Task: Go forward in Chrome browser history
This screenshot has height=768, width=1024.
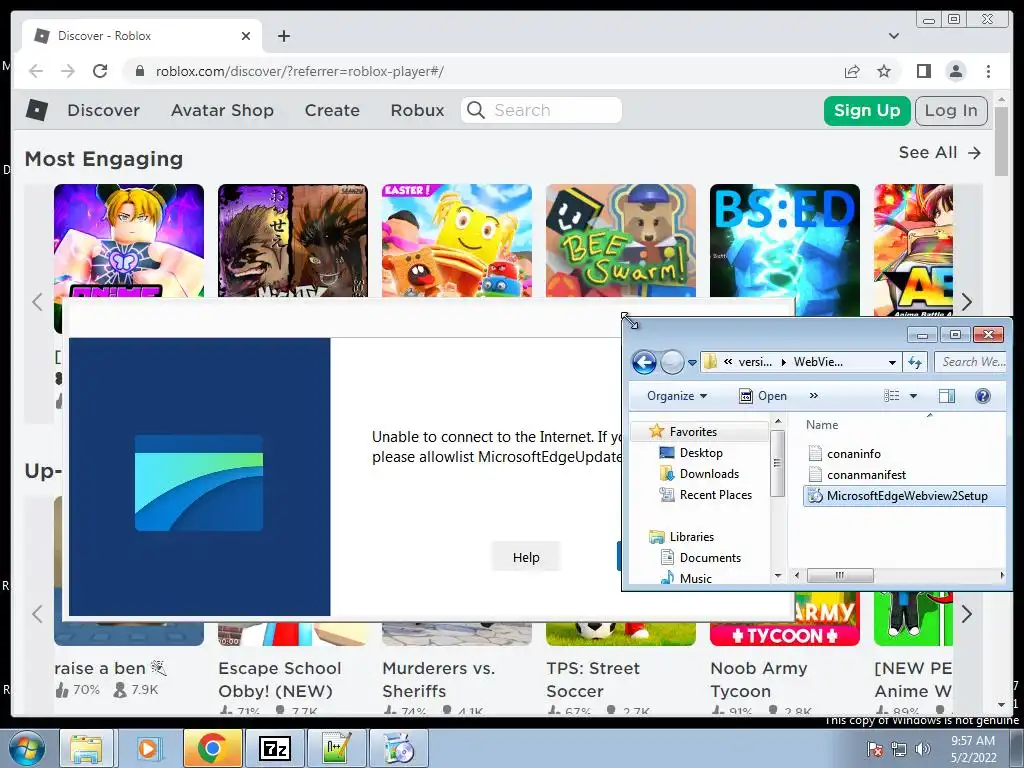Action: pos(68,71)
